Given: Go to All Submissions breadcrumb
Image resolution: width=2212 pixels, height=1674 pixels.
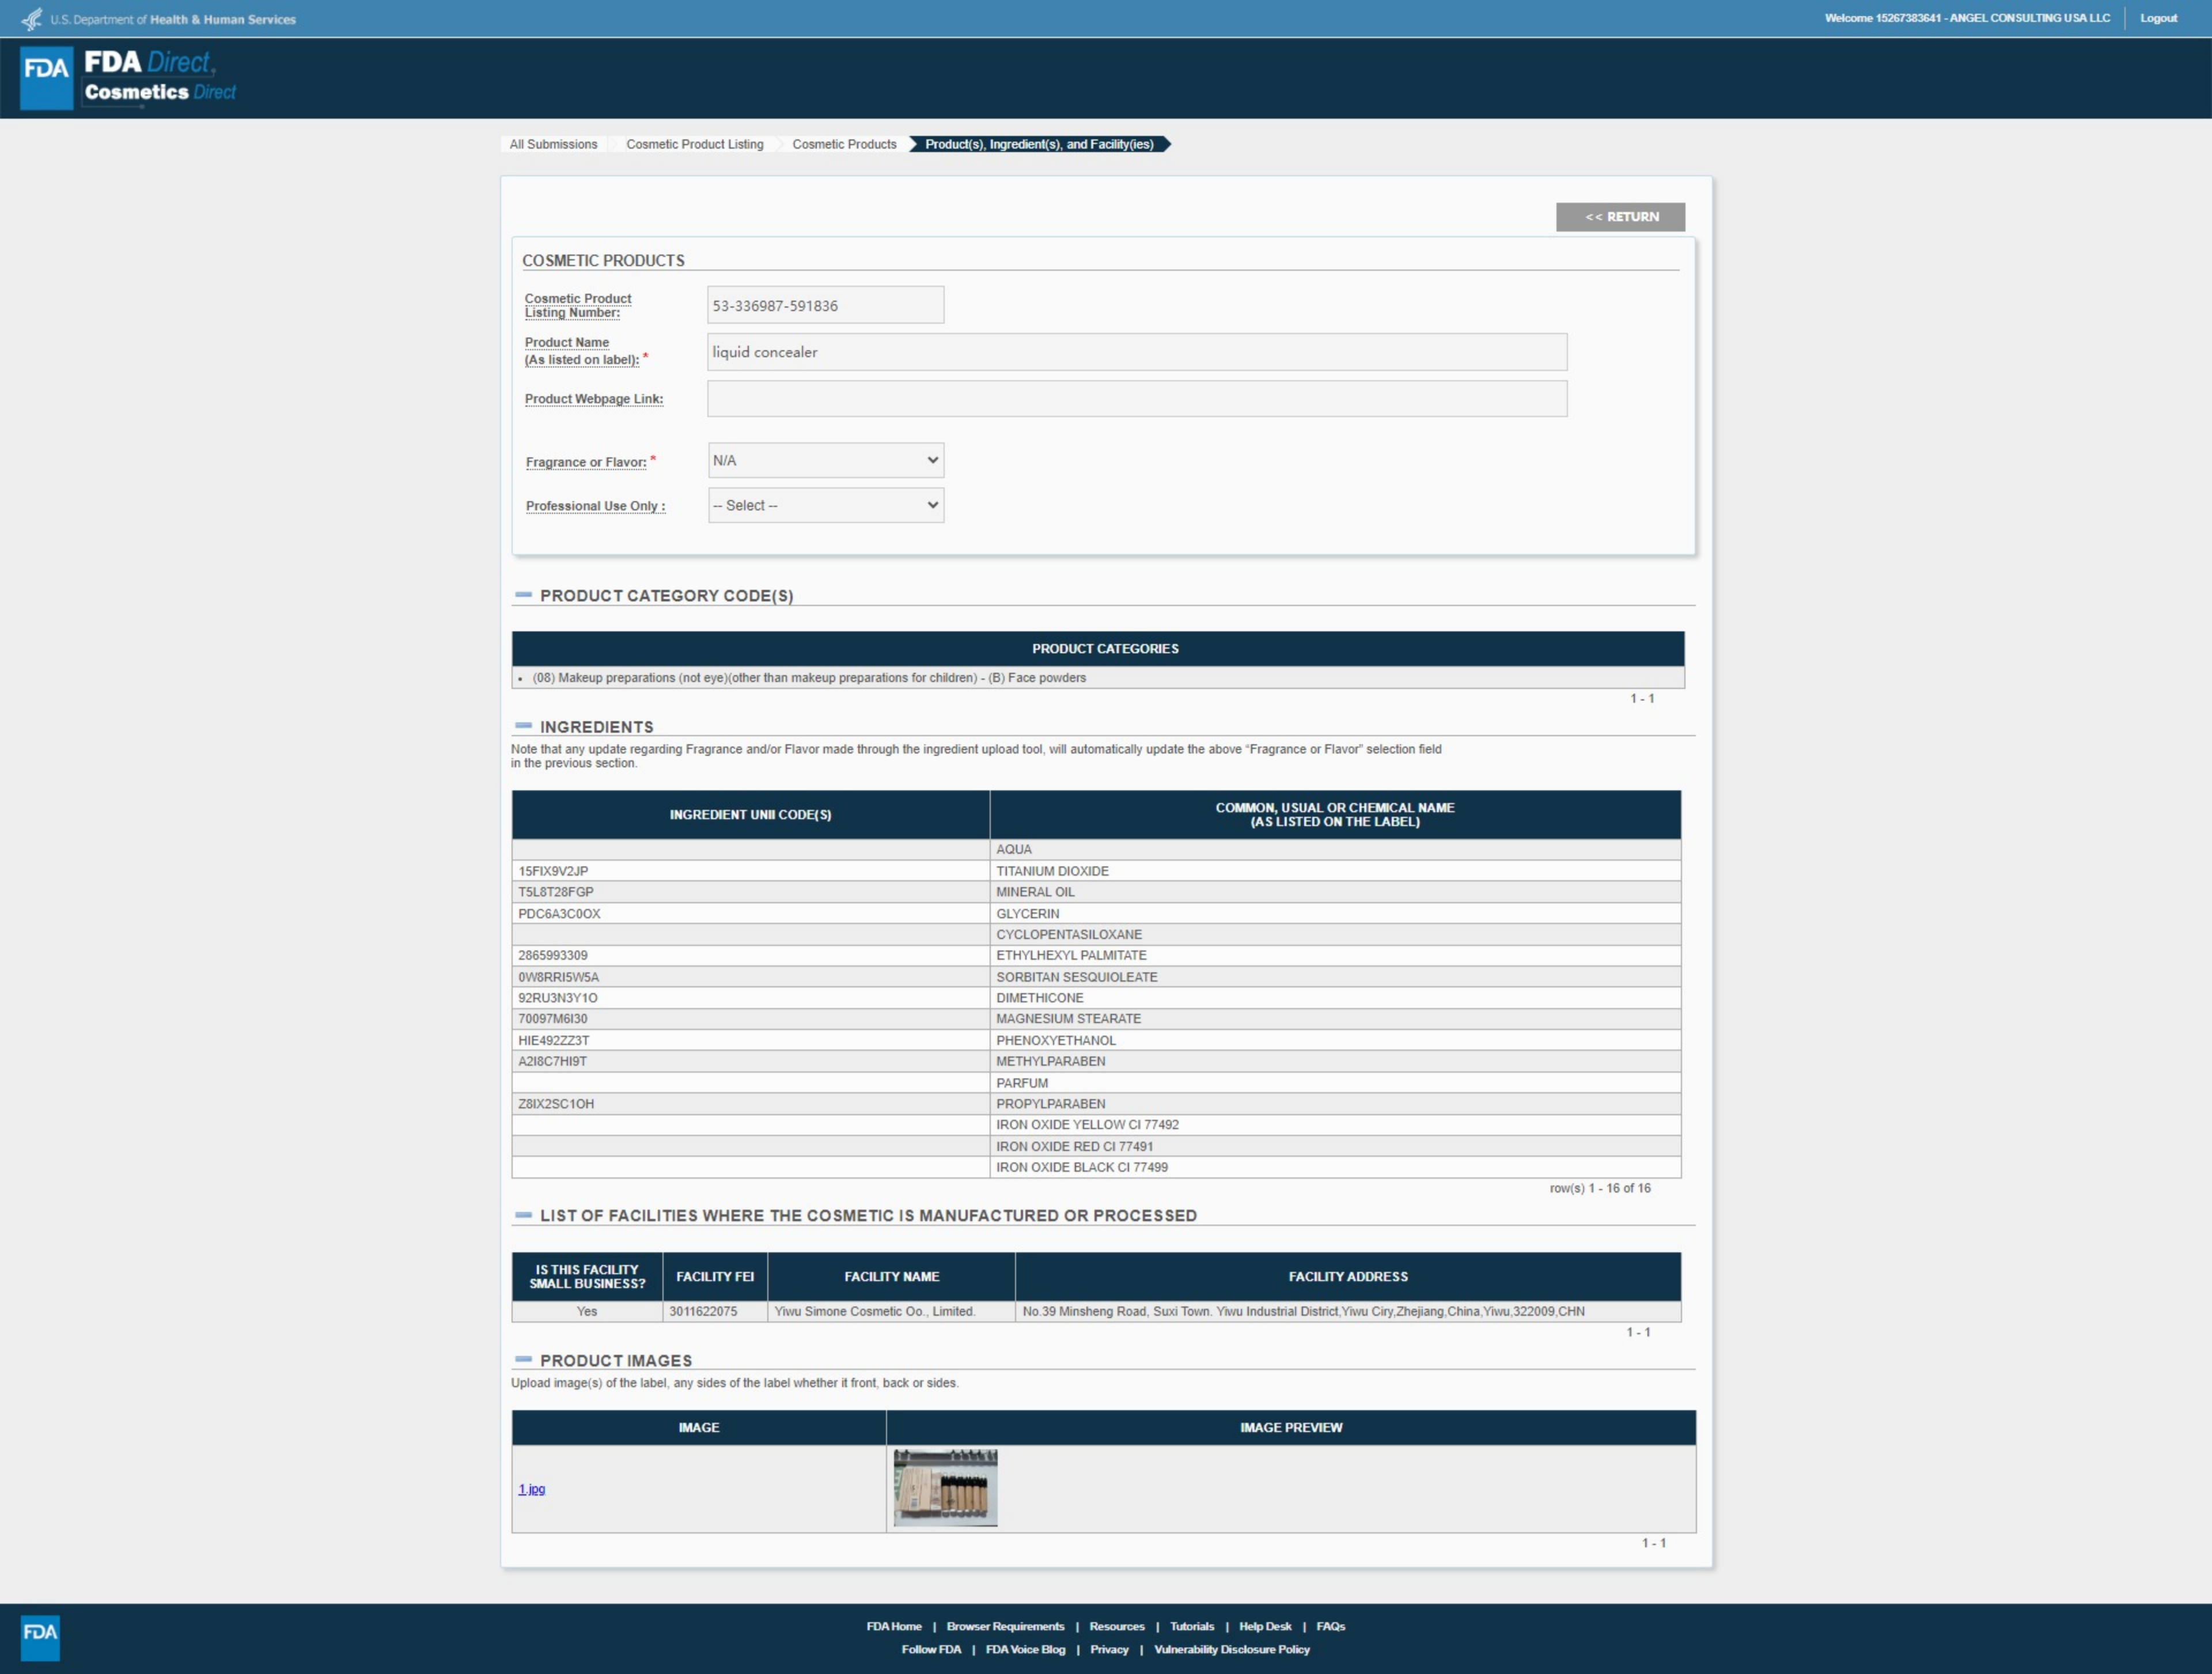Looking at the screenshot, I should pyautogui.click(x=553, y=144).
